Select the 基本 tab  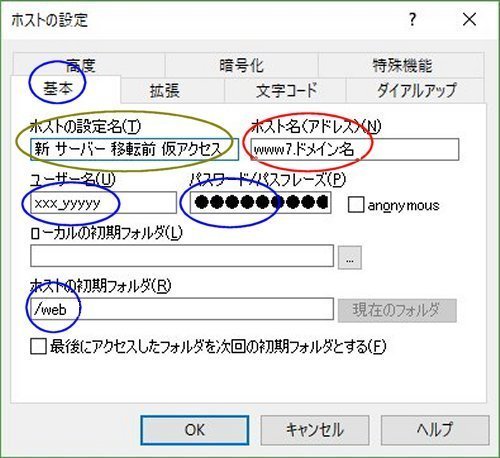coord(66,89)
